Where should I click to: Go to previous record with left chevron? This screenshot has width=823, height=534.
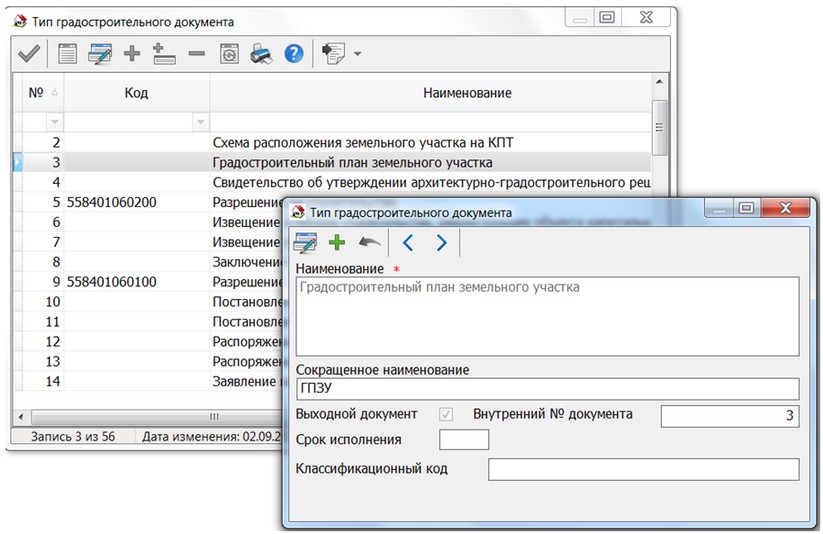(x=407, y=242)
